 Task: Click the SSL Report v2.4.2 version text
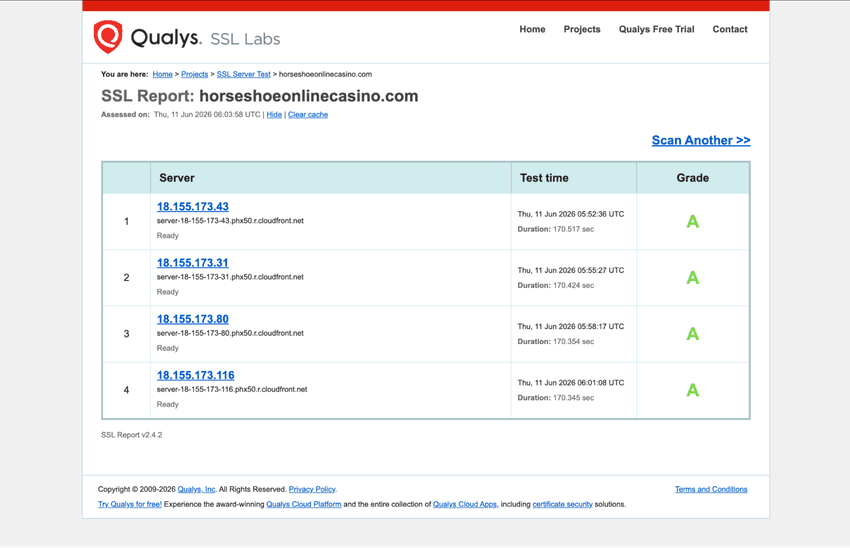tap(132, 435)
